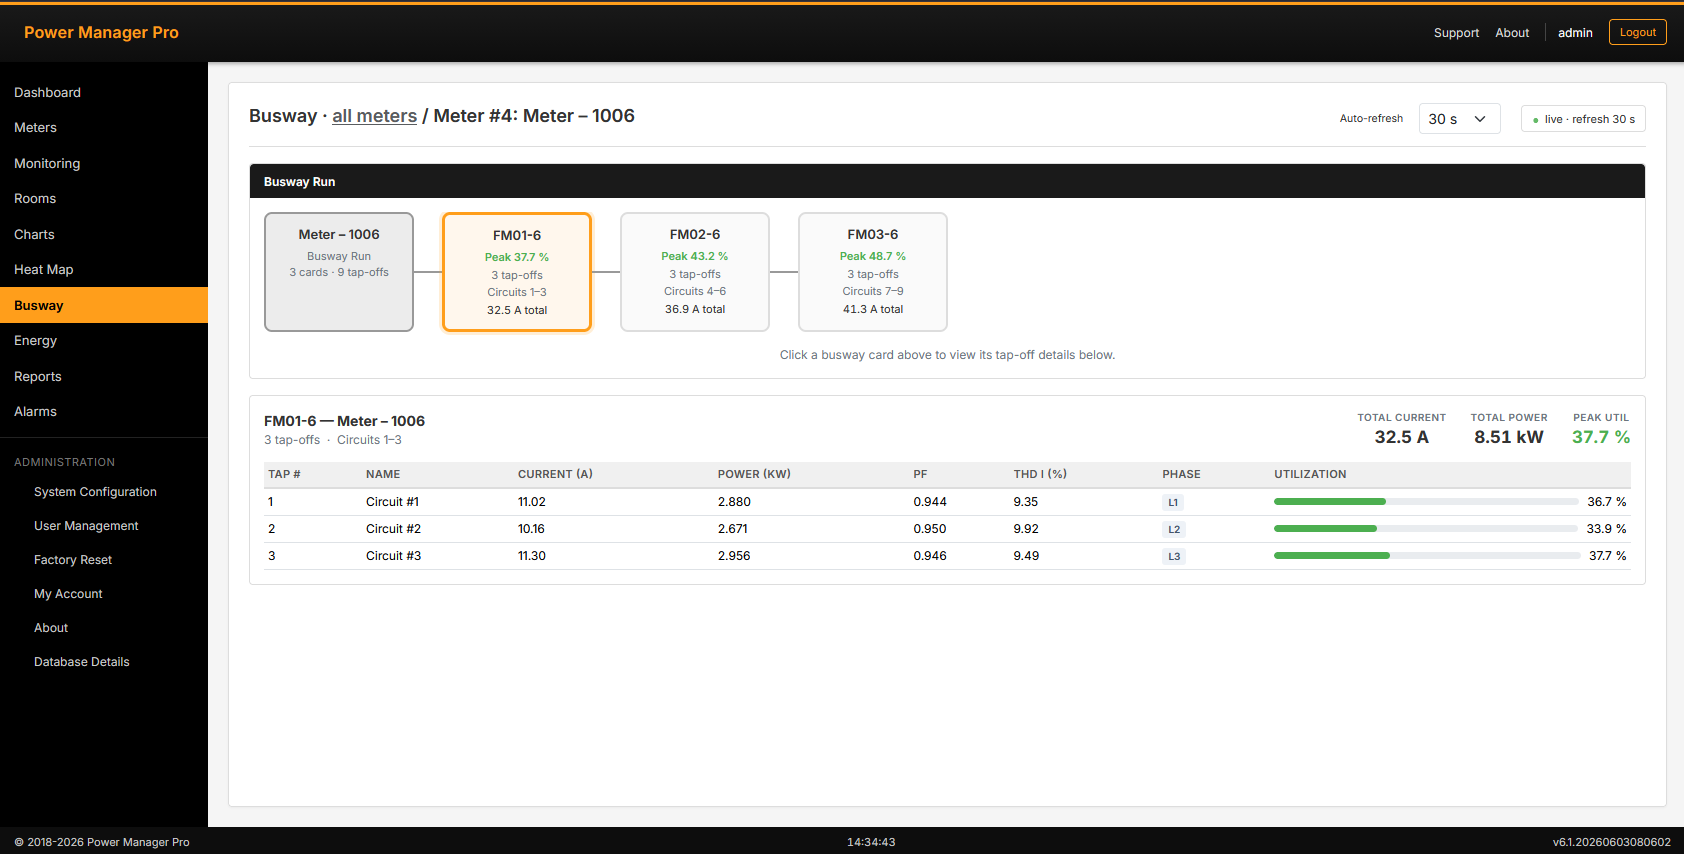1684x854 pixels.
Task: Click 'Circuit #1' name cell
Action: (x=392, y=502)
